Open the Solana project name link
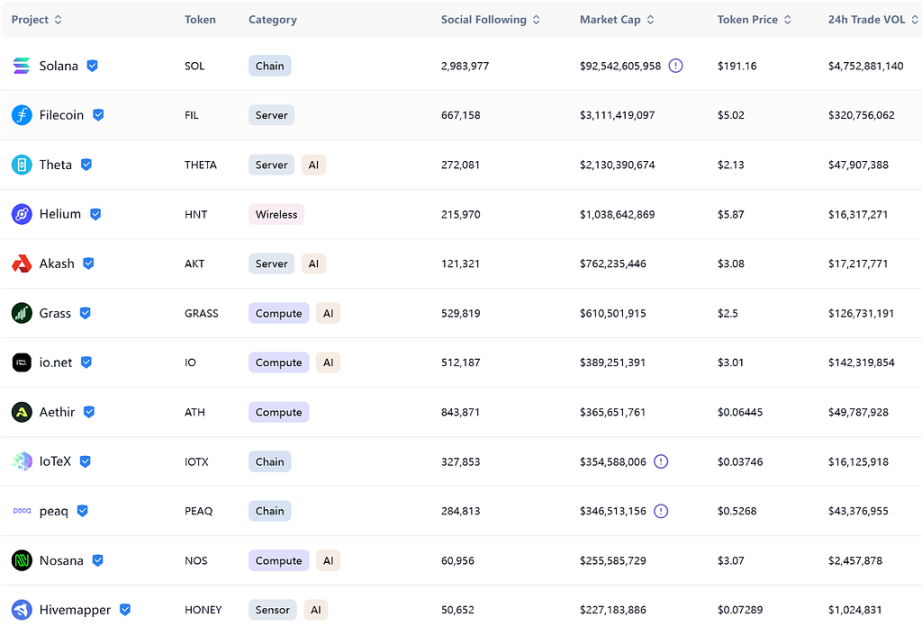 (59, 66)
